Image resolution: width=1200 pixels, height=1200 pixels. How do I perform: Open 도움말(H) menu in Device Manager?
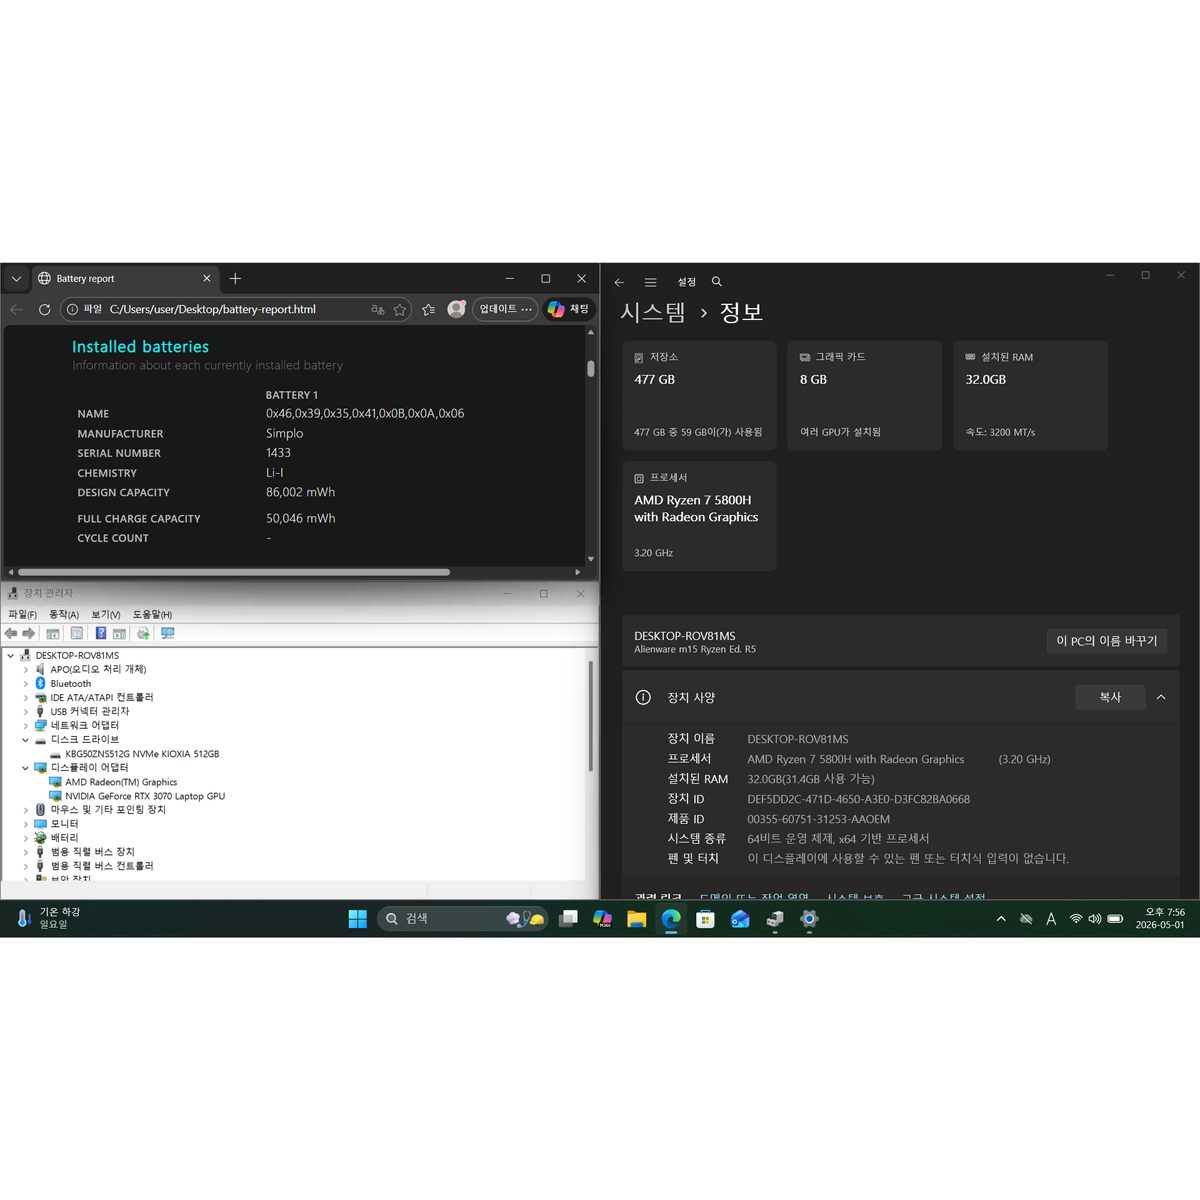(152, 615)
